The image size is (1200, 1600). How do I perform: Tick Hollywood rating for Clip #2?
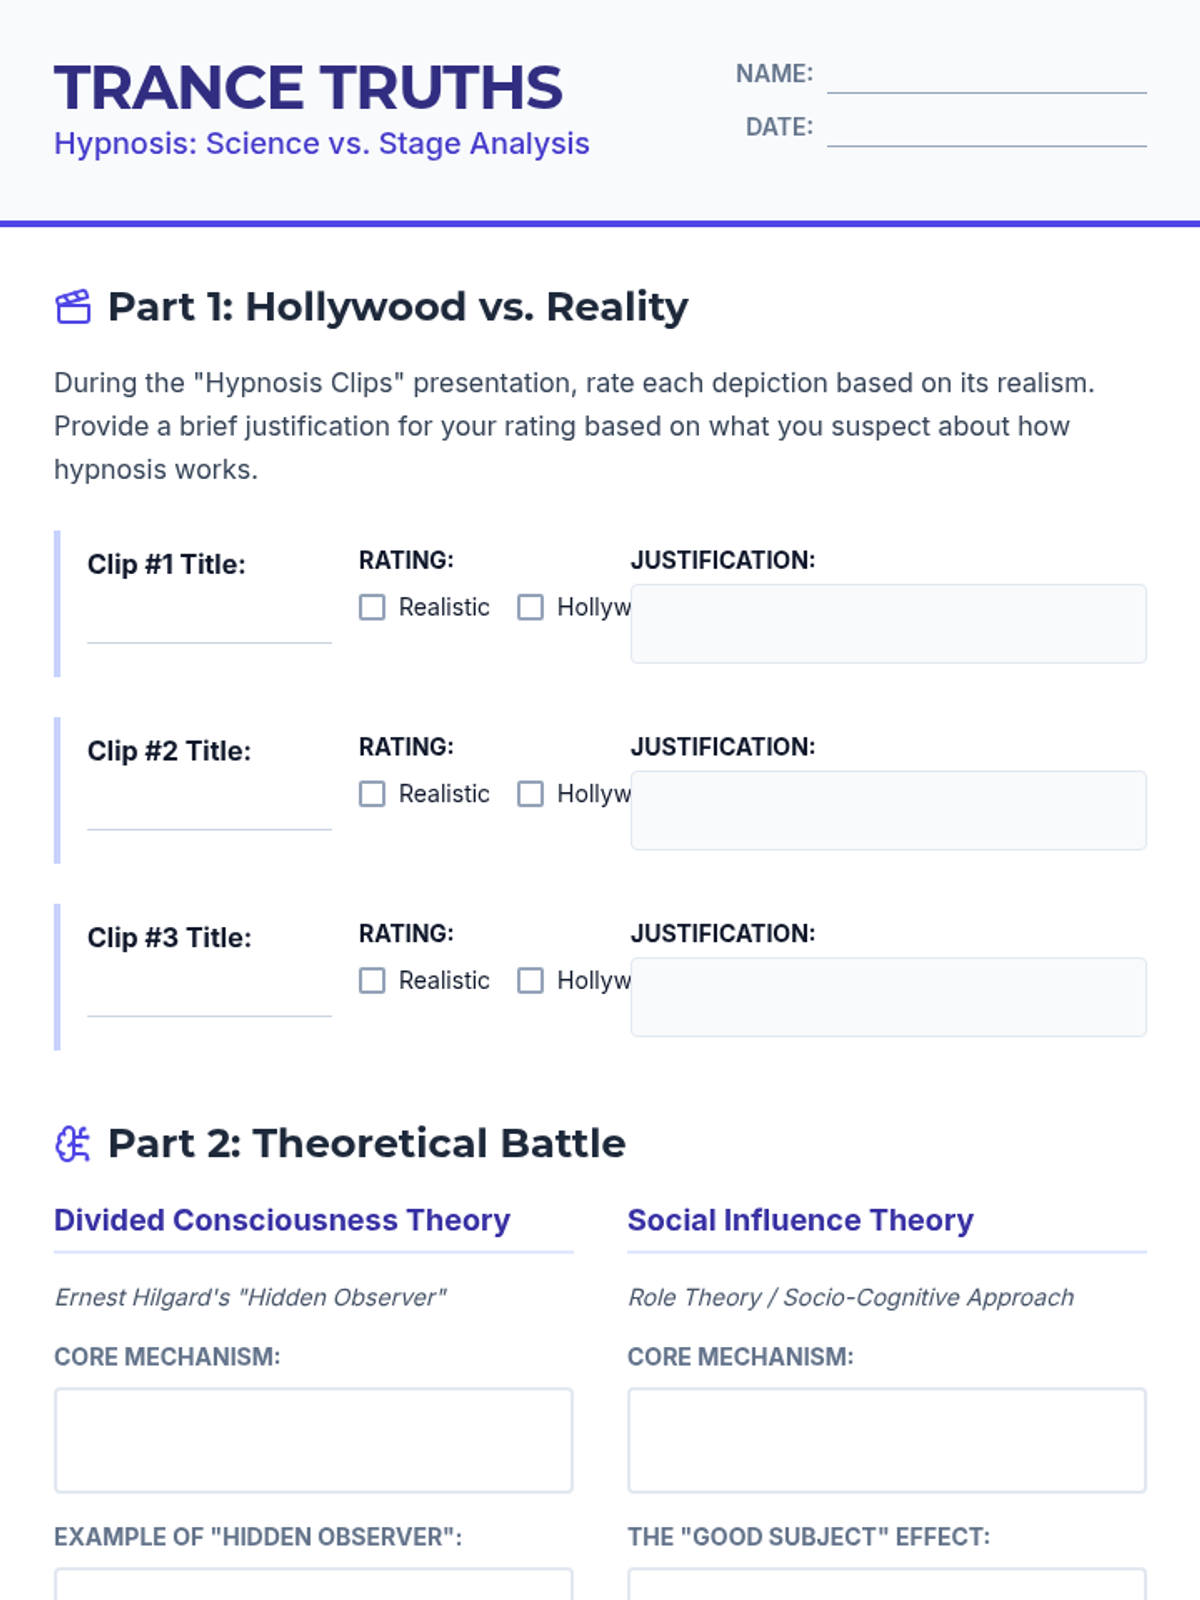point(530,794)
